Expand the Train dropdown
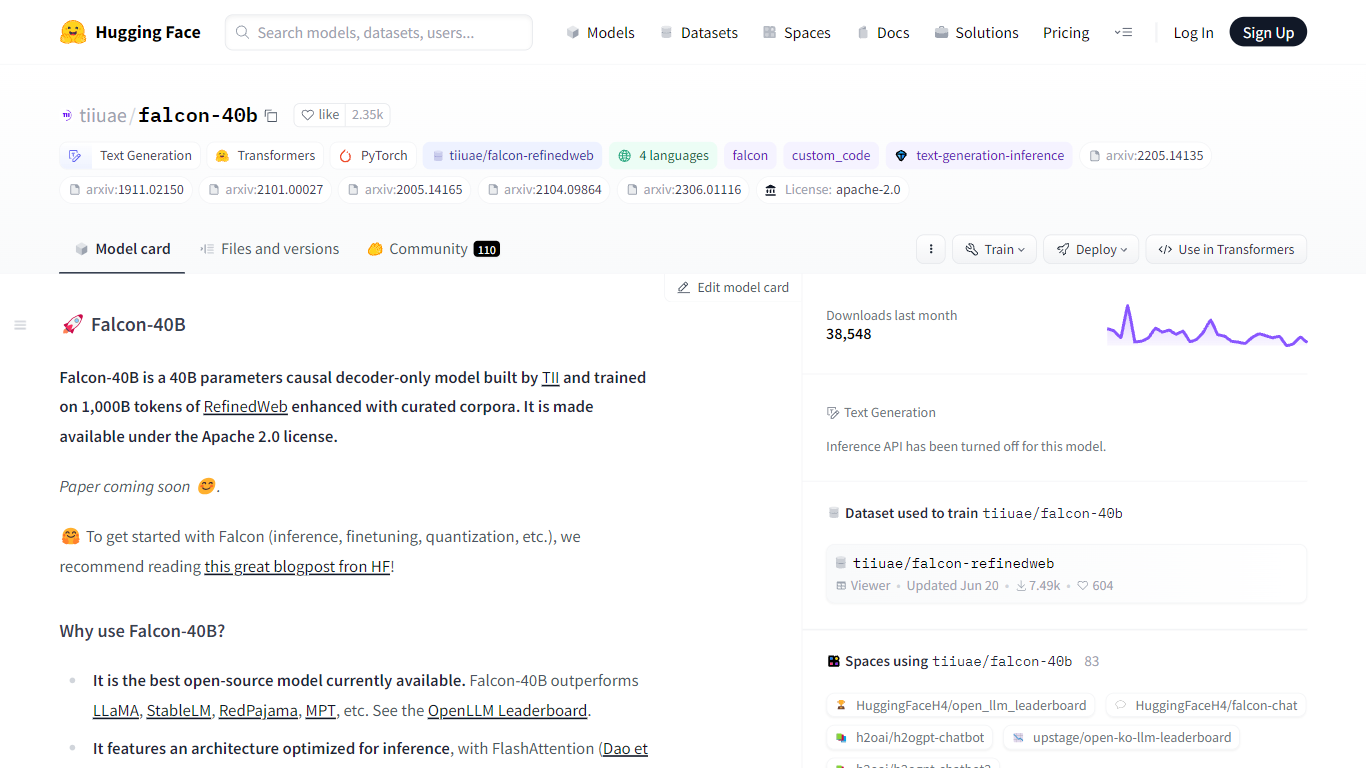The height and width of the screenshot is (768, 1366). (x=994, y=249)
